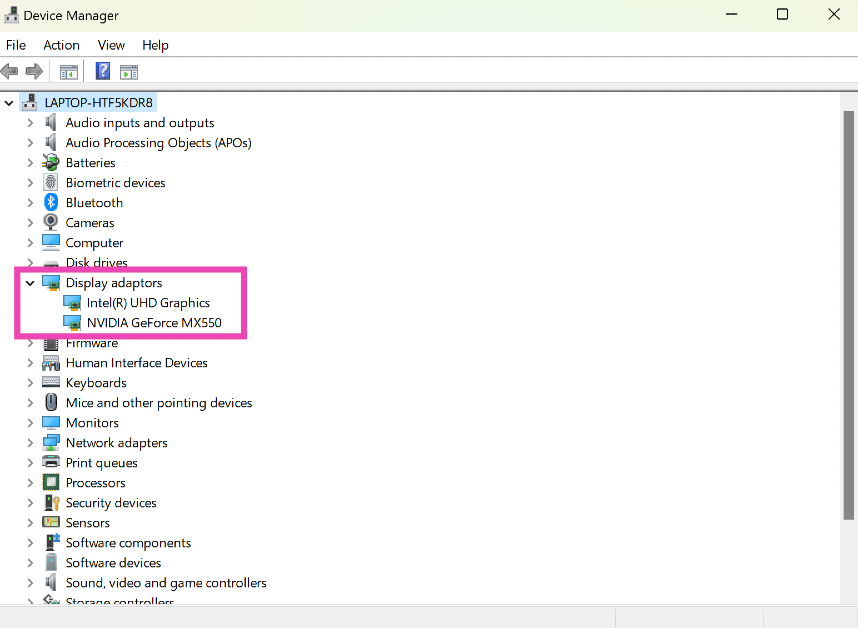Image resolution: width=858 pixels, height=628 pixels.
Task: Open Help from the blue question mark icon
Action: [102, 71]
